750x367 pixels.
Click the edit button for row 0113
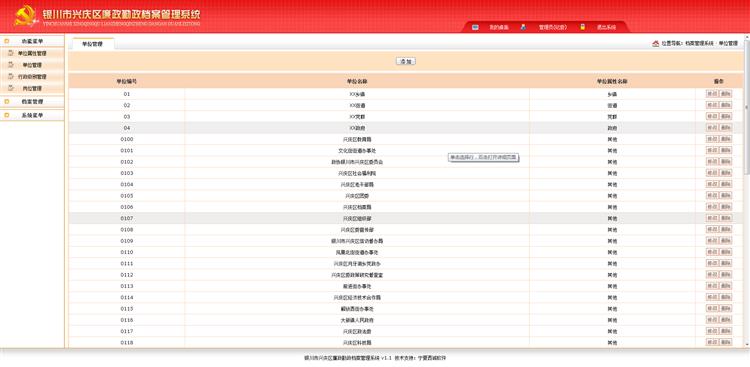click(x=712, y=286)
